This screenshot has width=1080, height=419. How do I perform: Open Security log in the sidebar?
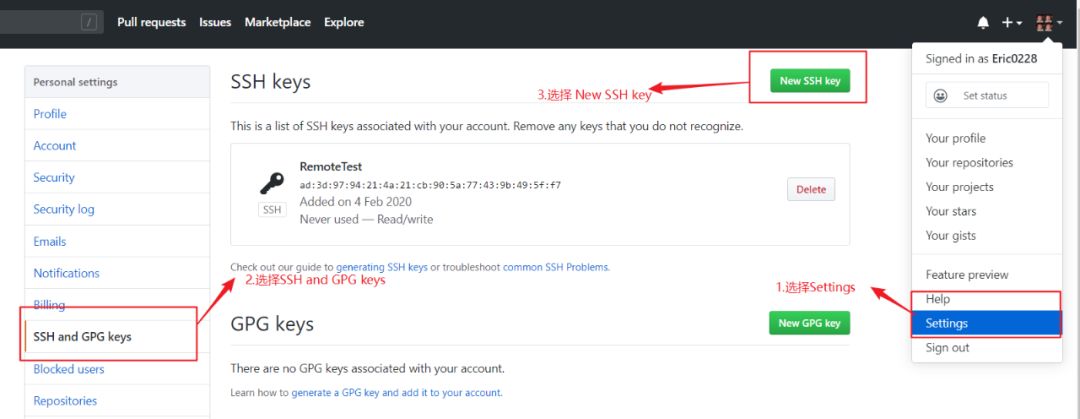coord(117,209)
